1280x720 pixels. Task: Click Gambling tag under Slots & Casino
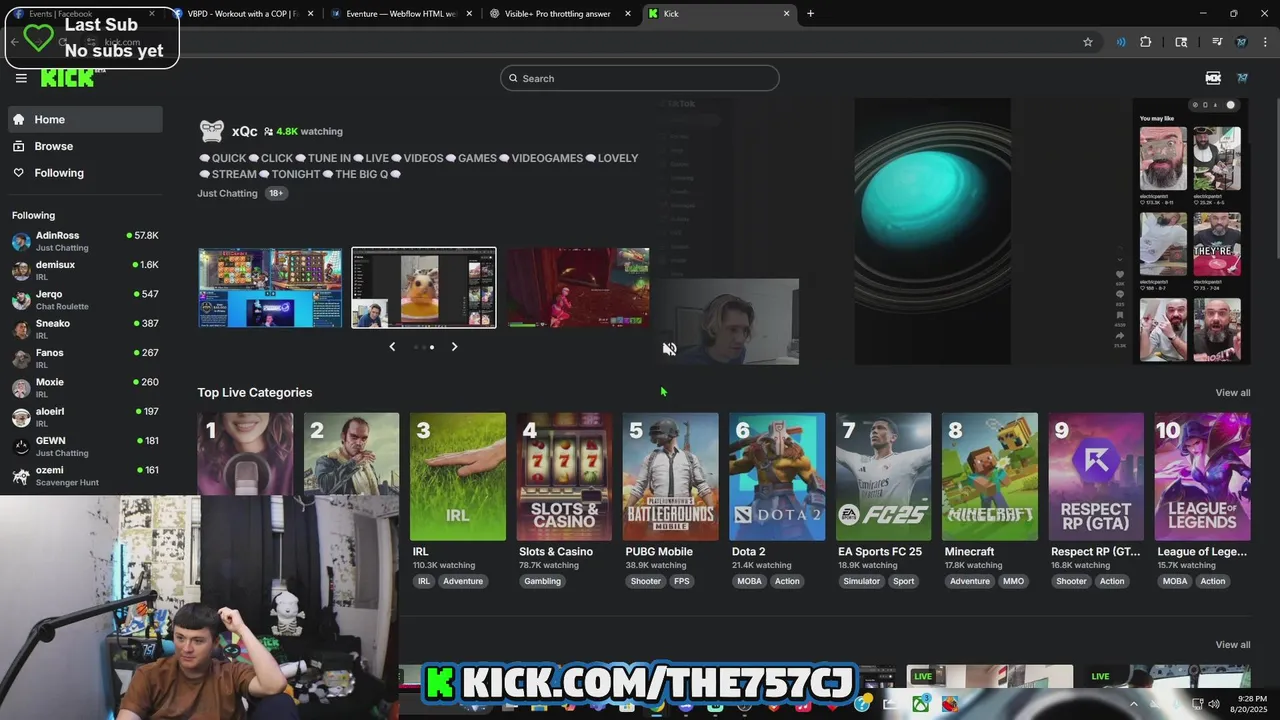[543, 581]
